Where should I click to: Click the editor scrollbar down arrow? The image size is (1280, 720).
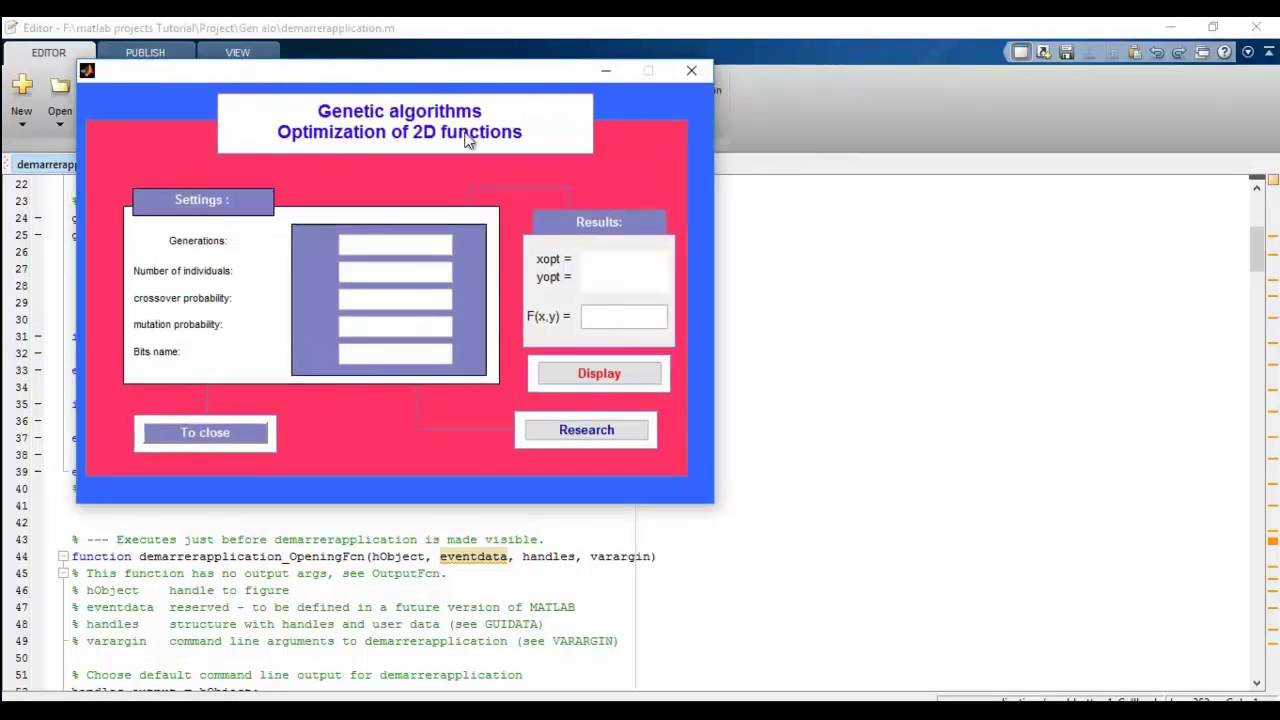1258,682
